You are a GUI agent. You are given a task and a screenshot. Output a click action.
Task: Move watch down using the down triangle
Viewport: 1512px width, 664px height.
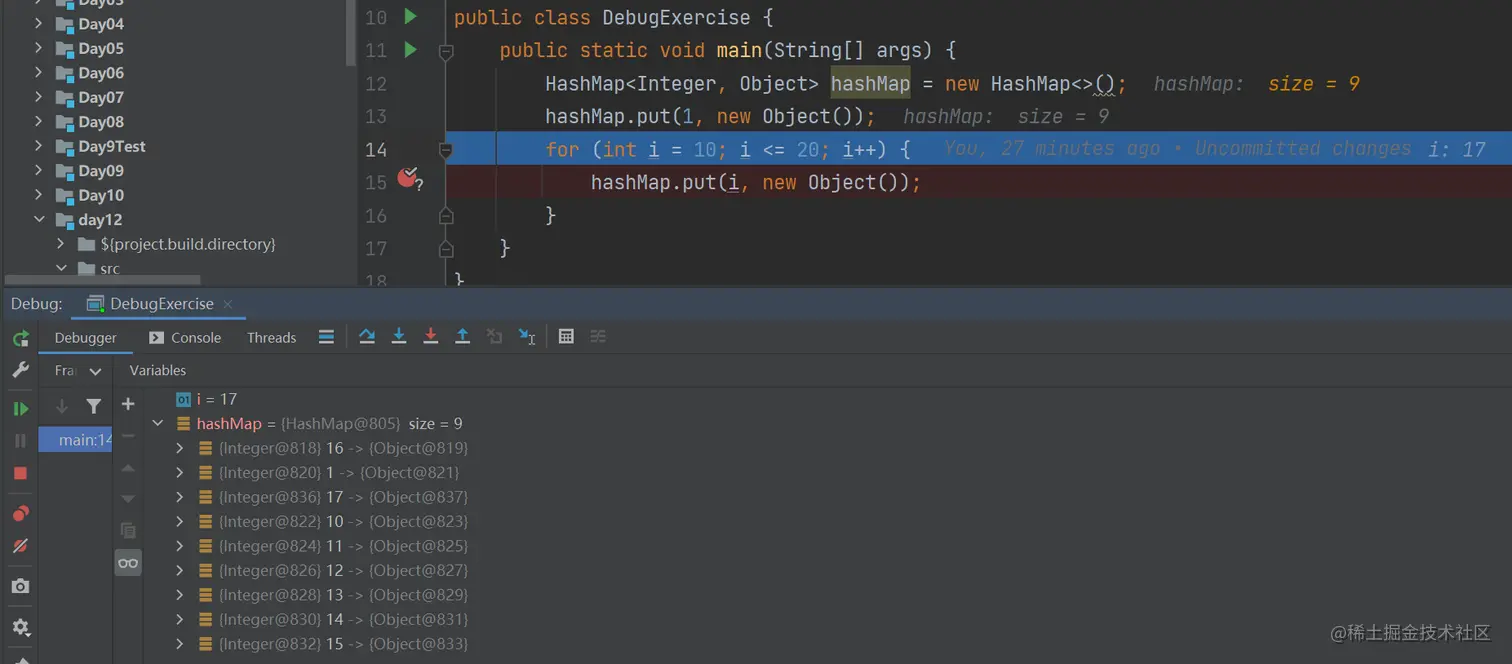click(x=128, y=499)
